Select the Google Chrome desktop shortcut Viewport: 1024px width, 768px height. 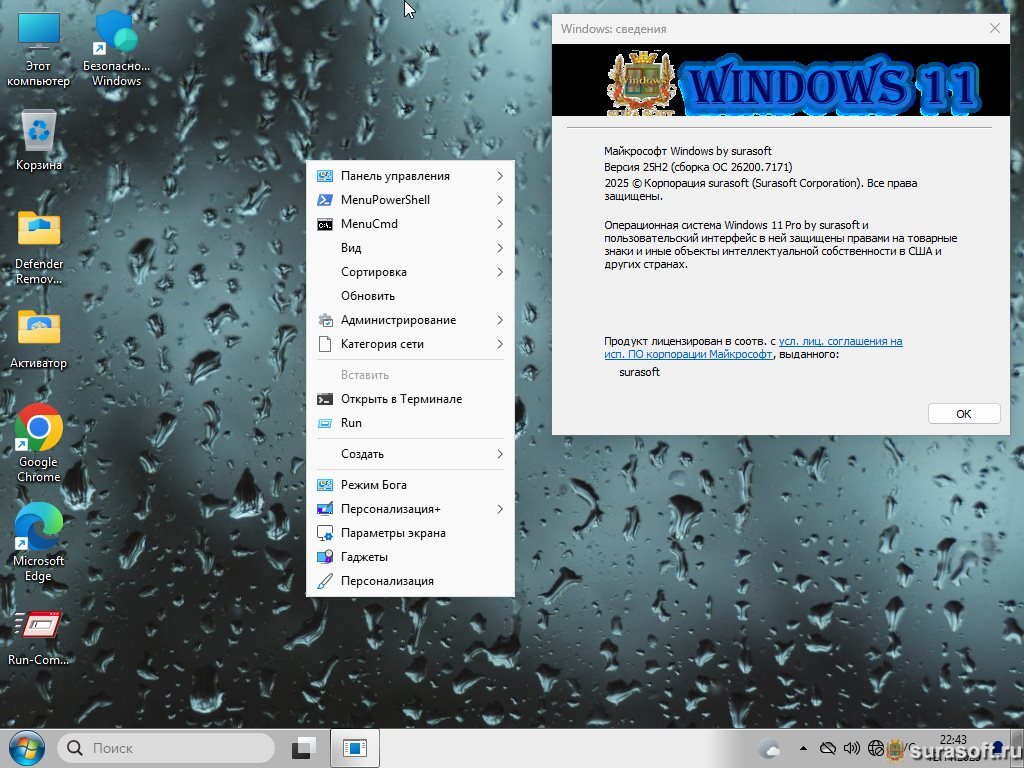coord(39,443)
